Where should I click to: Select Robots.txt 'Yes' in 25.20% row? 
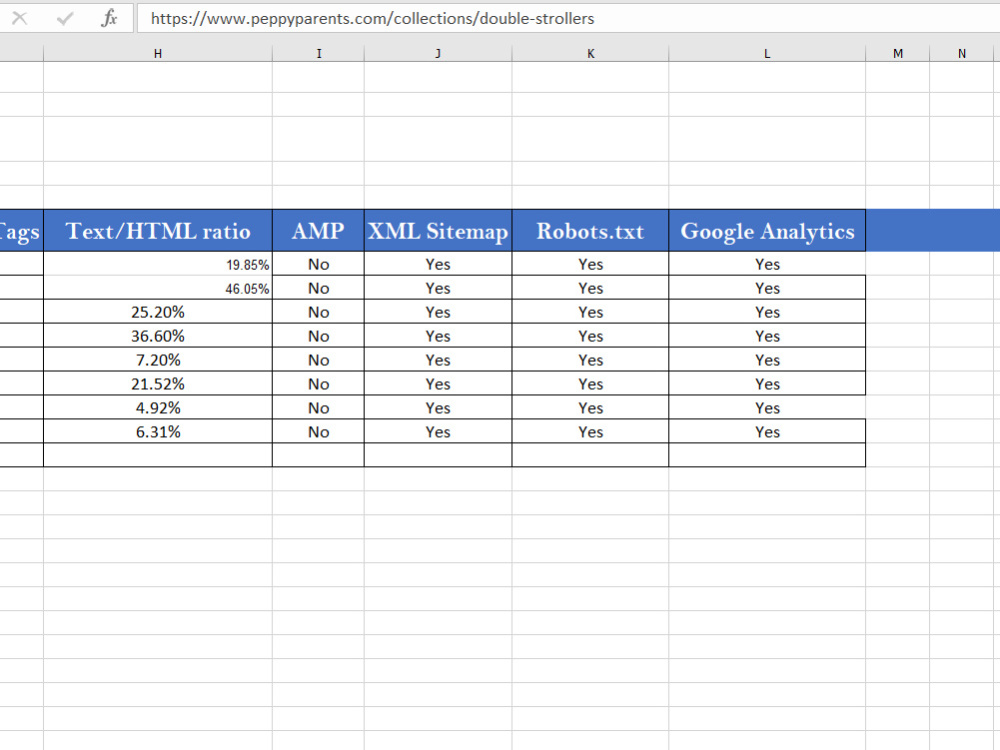(x=591, y=312)
